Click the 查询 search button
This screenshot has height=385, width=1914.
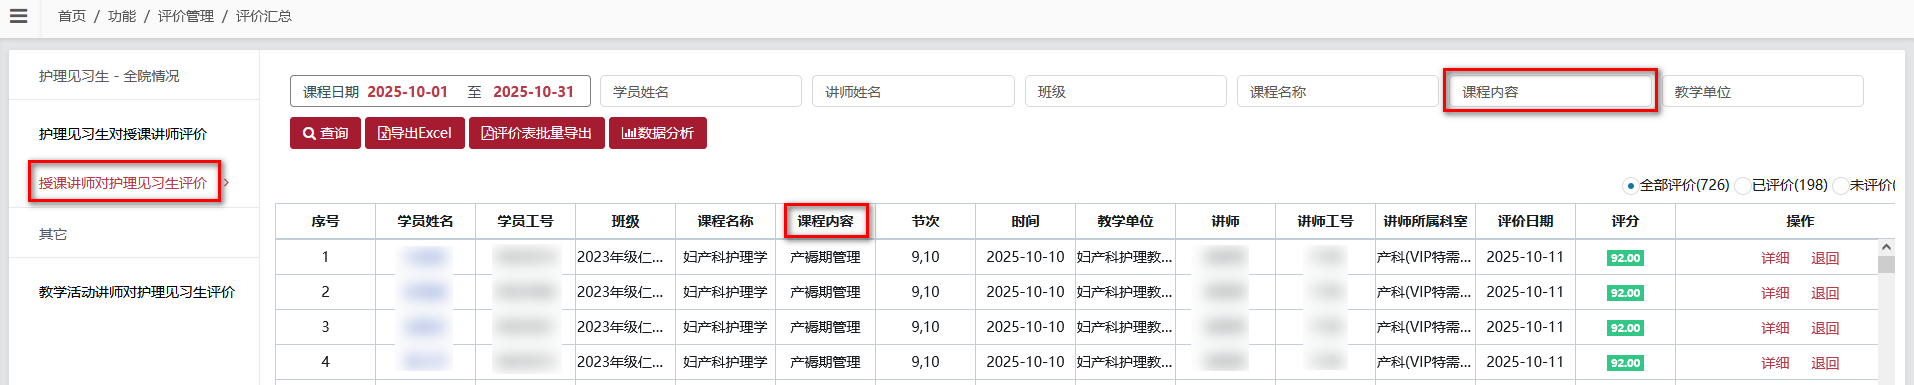tap(325, 133)
